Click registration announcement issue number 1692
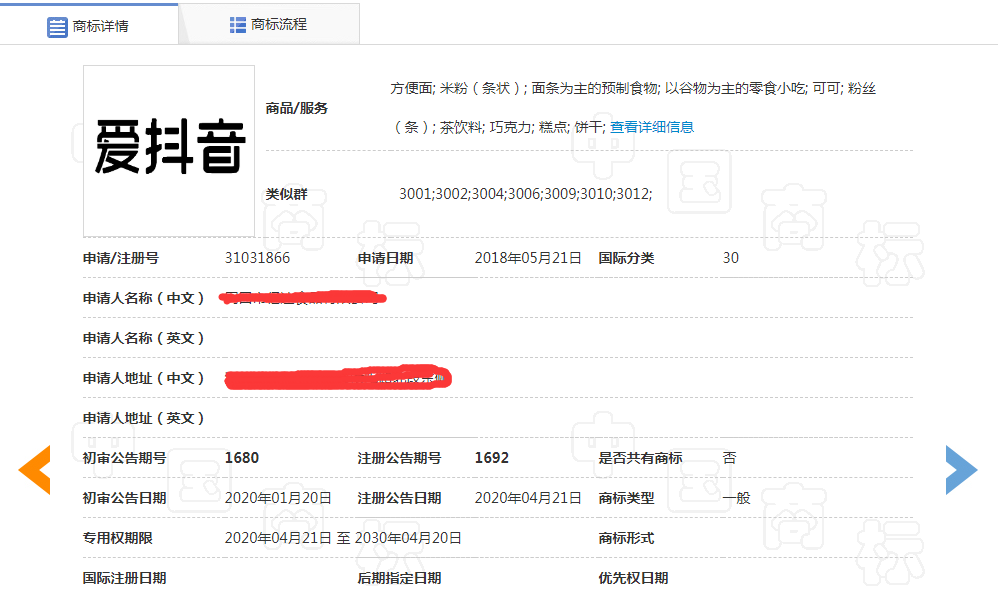 point(491,458)
